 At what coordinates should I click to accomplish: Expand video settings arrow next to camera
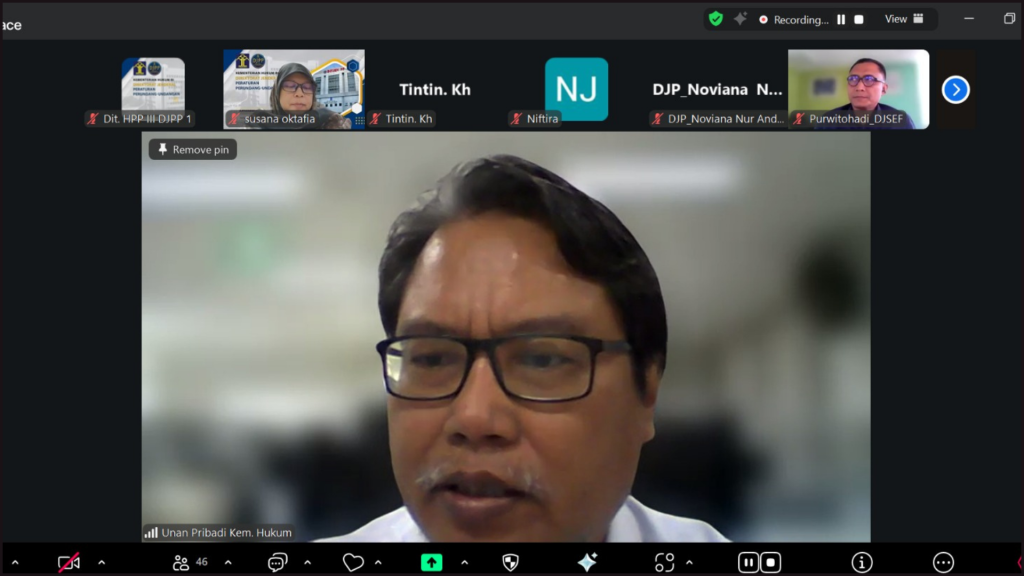click(101, 562)
